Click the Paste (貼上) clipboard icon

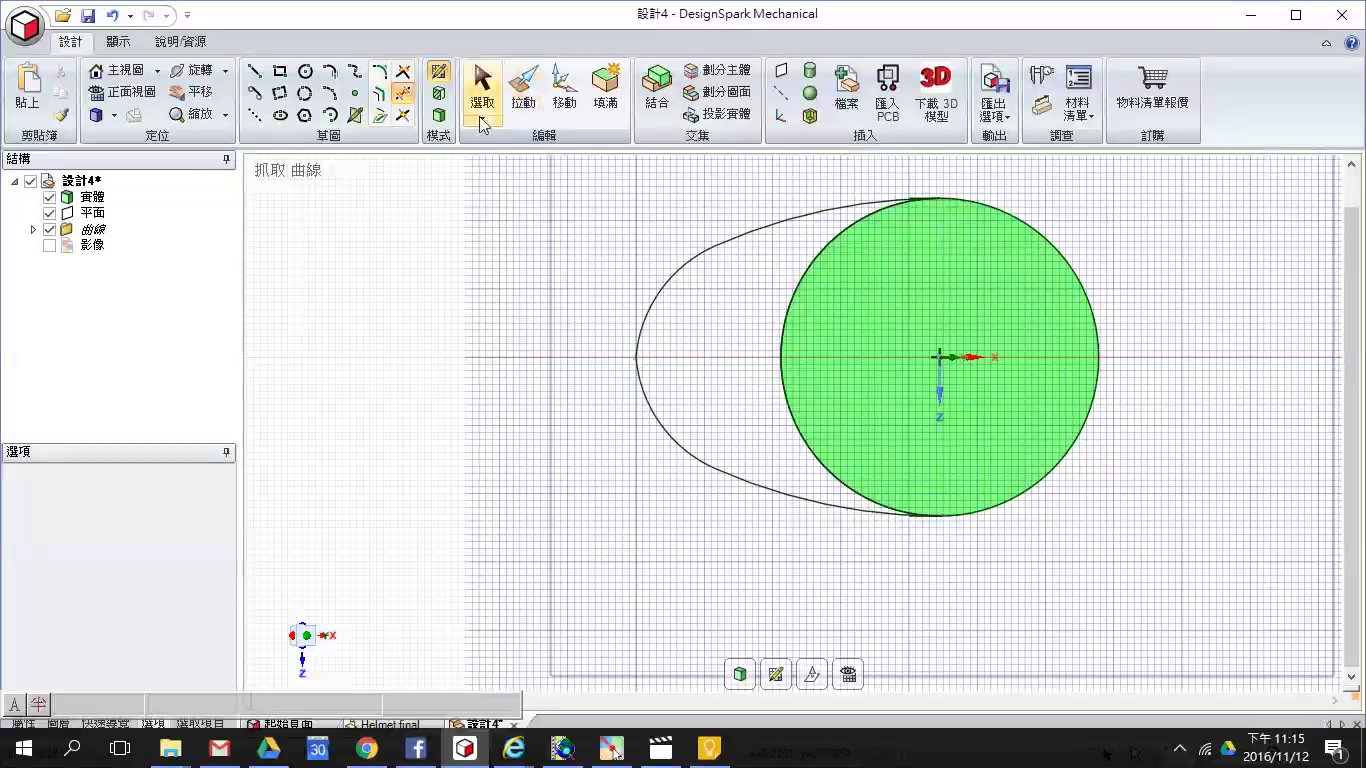click(x=27, y=87)
